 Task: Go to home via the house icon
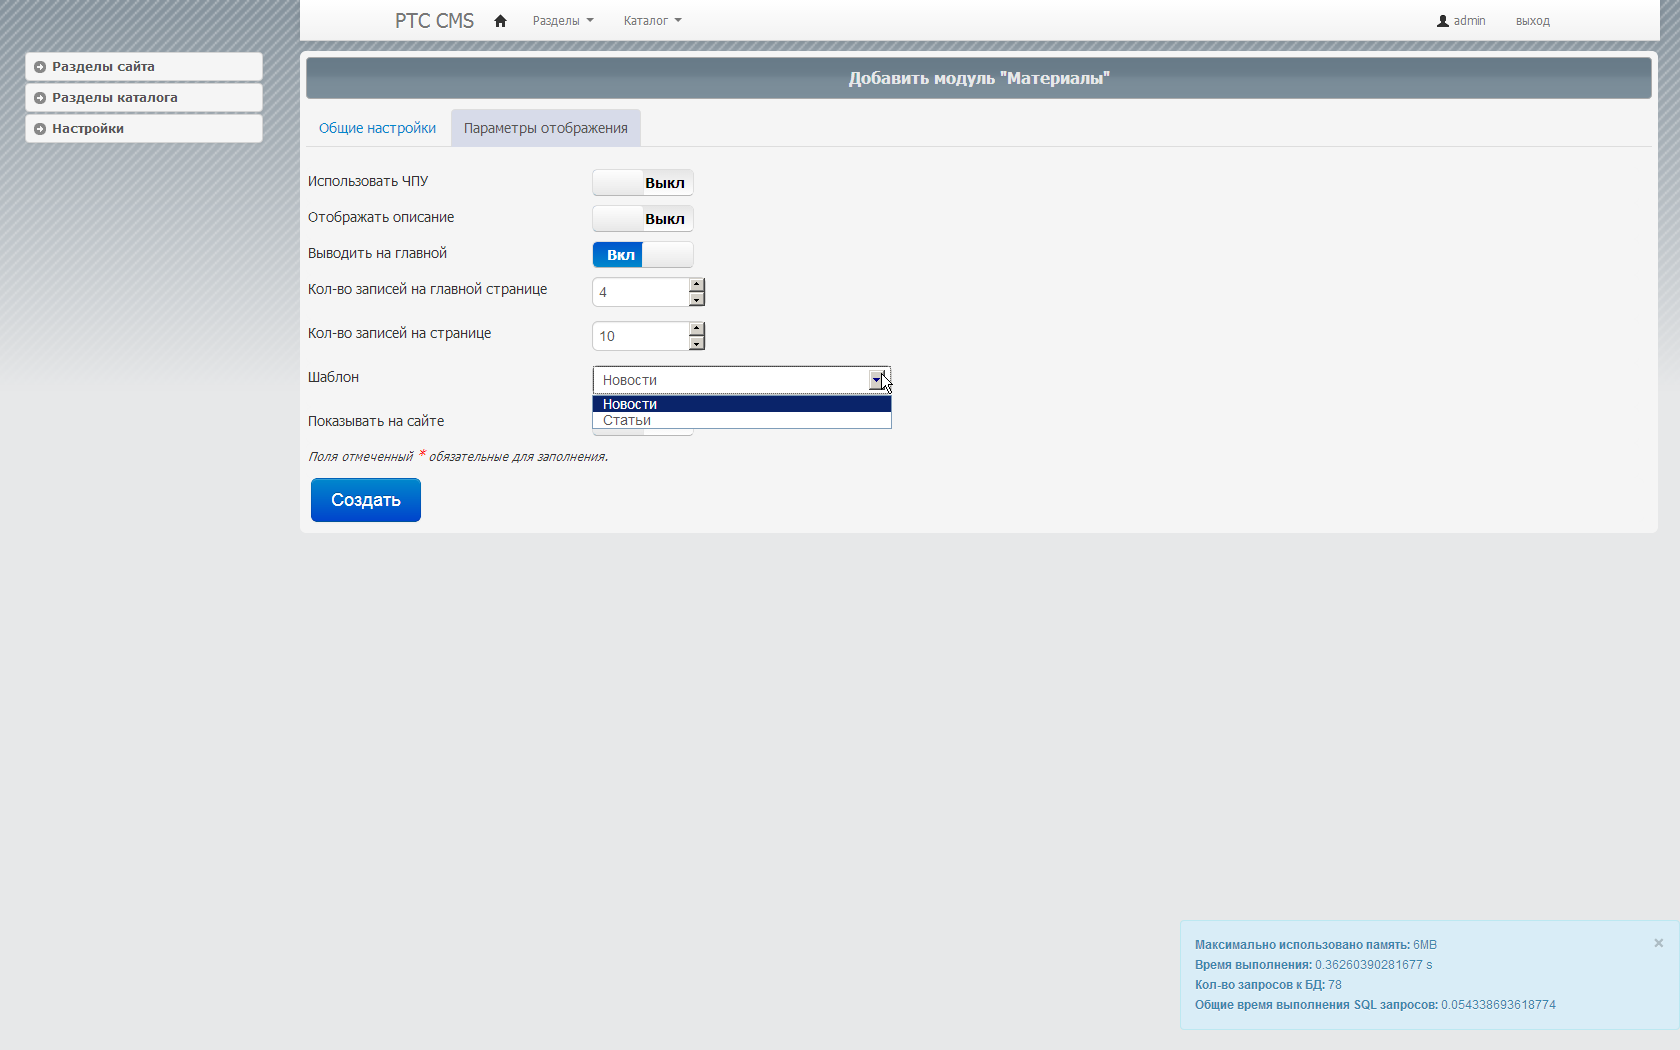tap(500, 21)
